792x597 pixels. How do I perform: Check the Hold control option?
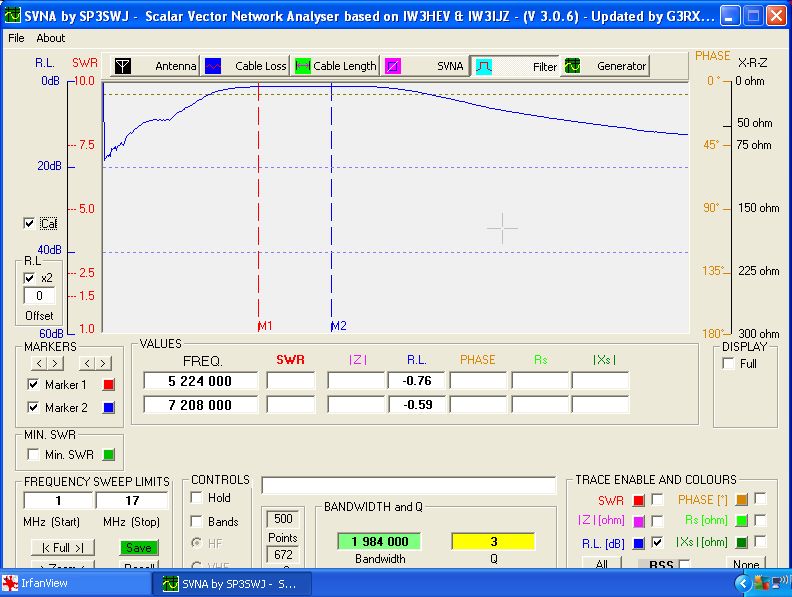click(197, 498)
